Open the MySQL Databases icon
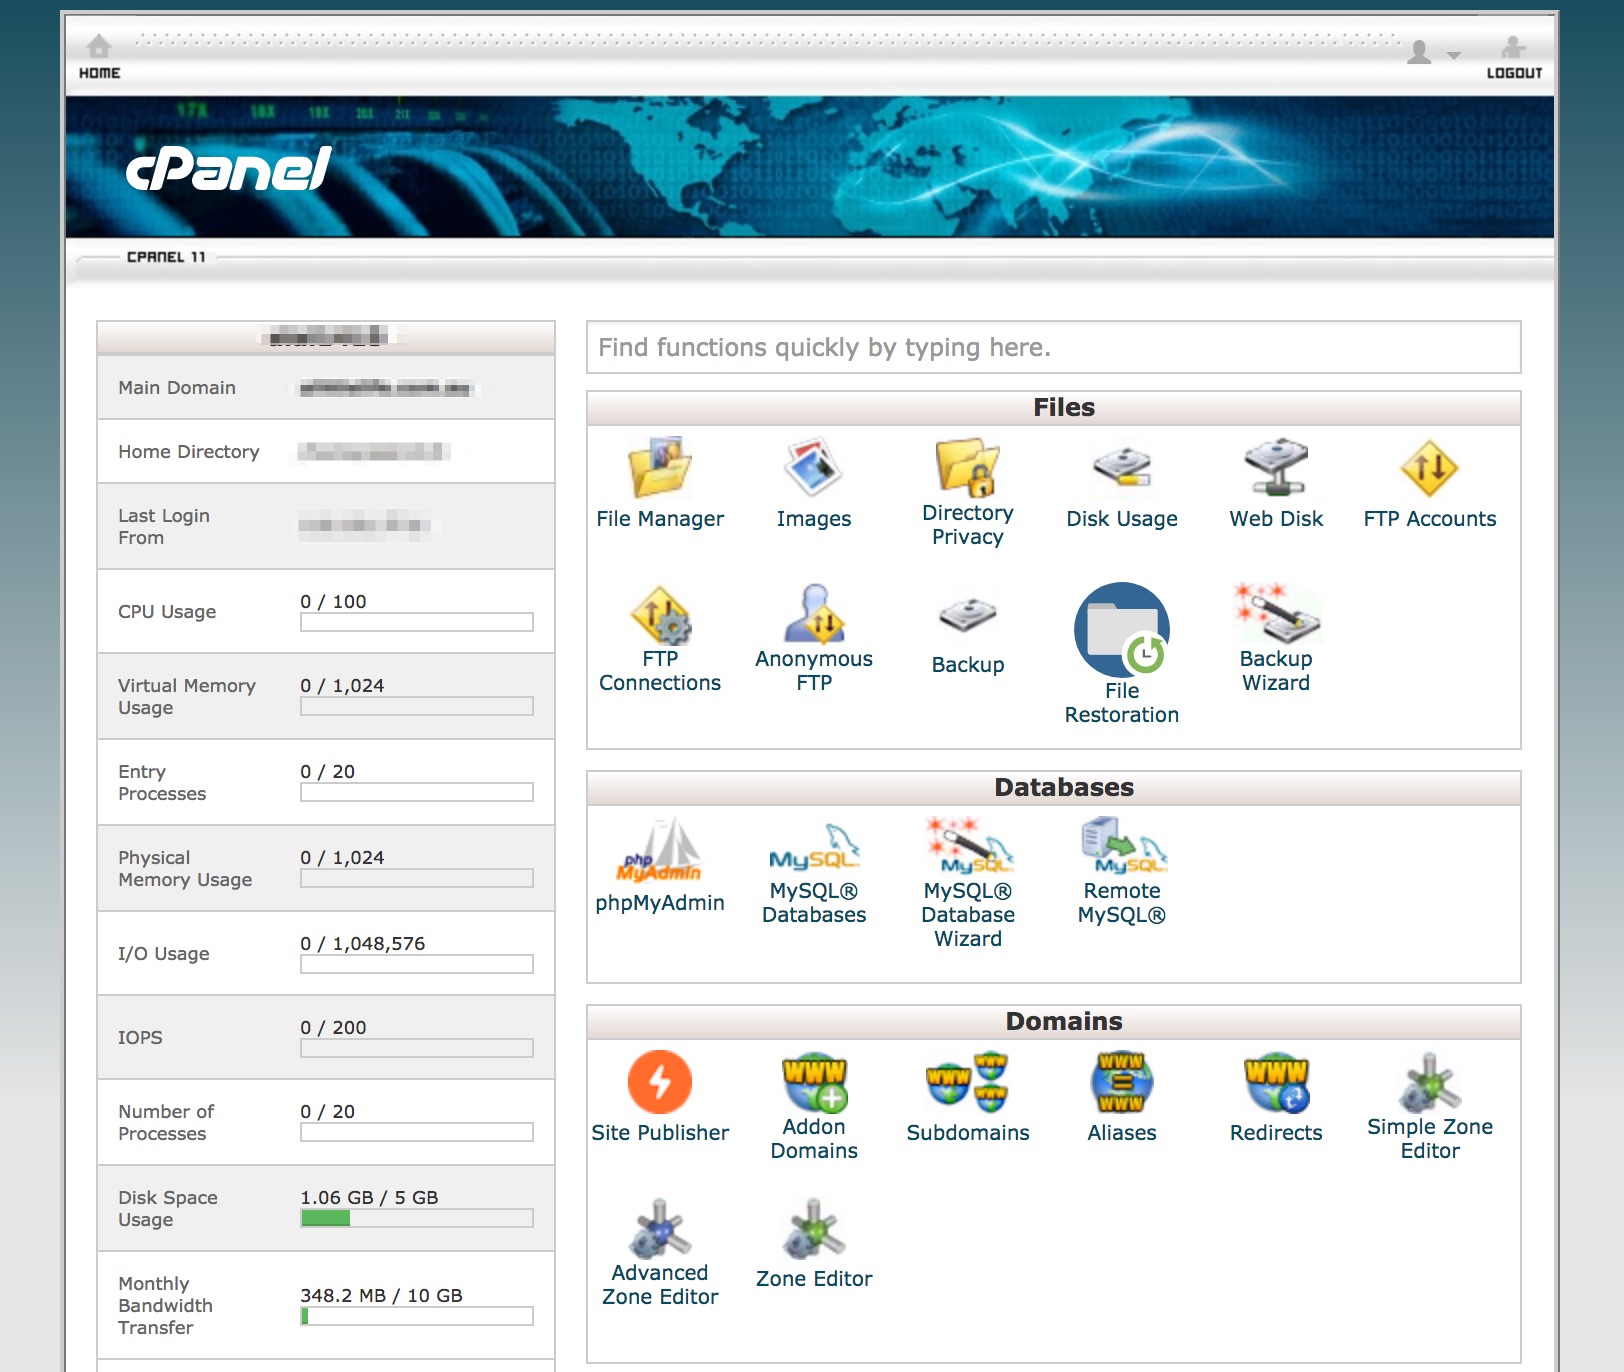1624x1372 pixels. click(x=814, y=848)
